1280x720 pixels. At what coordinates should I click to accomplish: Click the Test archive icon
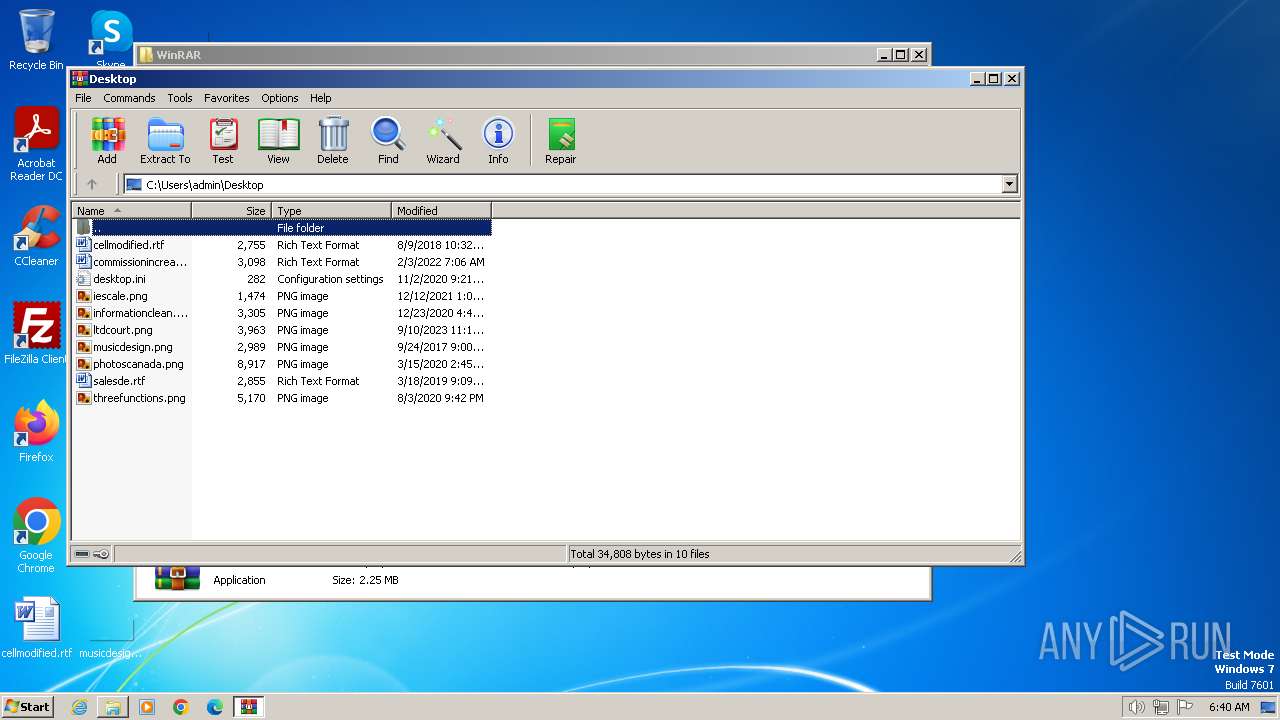[223, 141]
